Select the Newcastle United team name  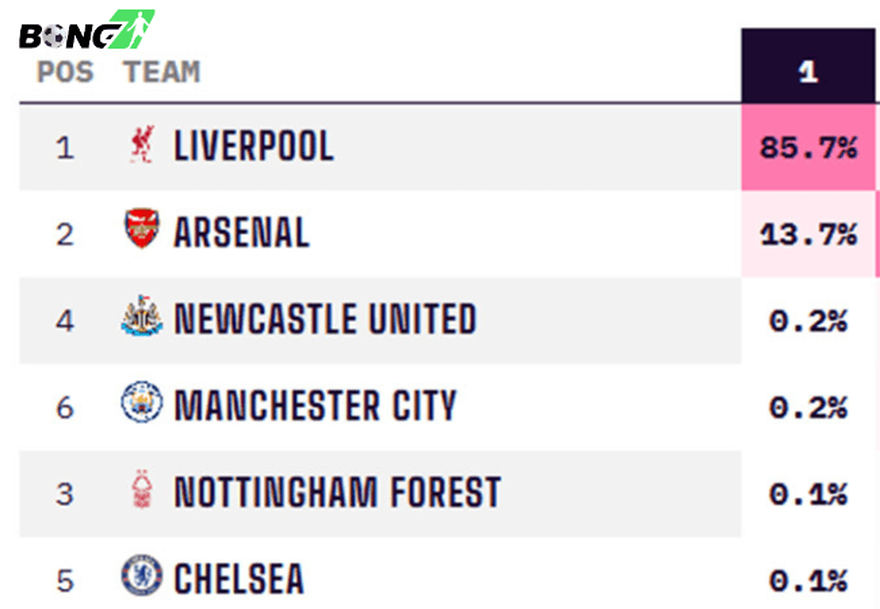point(325,319)
